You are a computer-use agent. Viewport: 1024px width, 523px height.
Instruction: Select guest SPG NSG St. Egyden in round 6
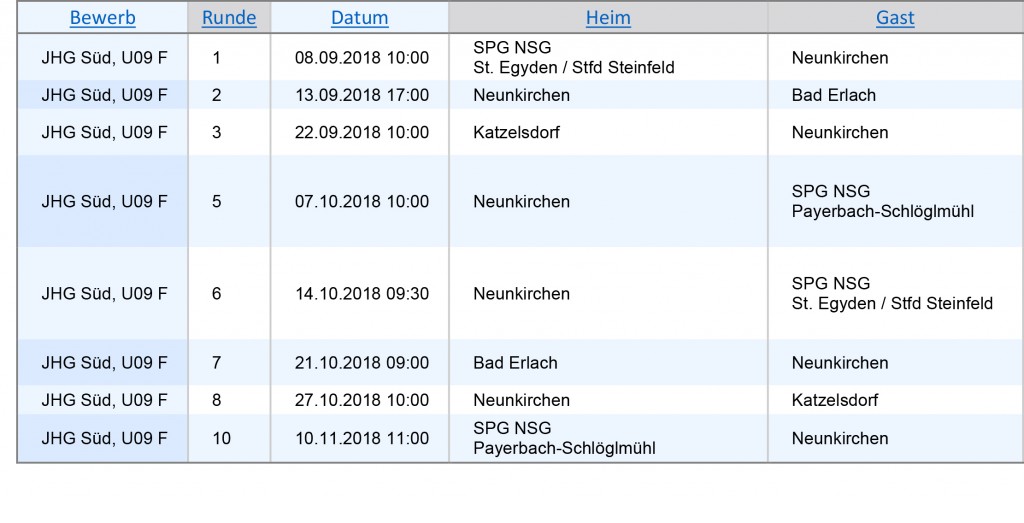coord(892,293)
